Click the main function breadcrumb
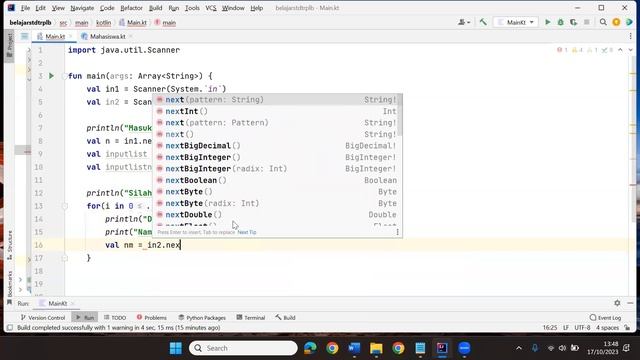 (x=165, y=22)
